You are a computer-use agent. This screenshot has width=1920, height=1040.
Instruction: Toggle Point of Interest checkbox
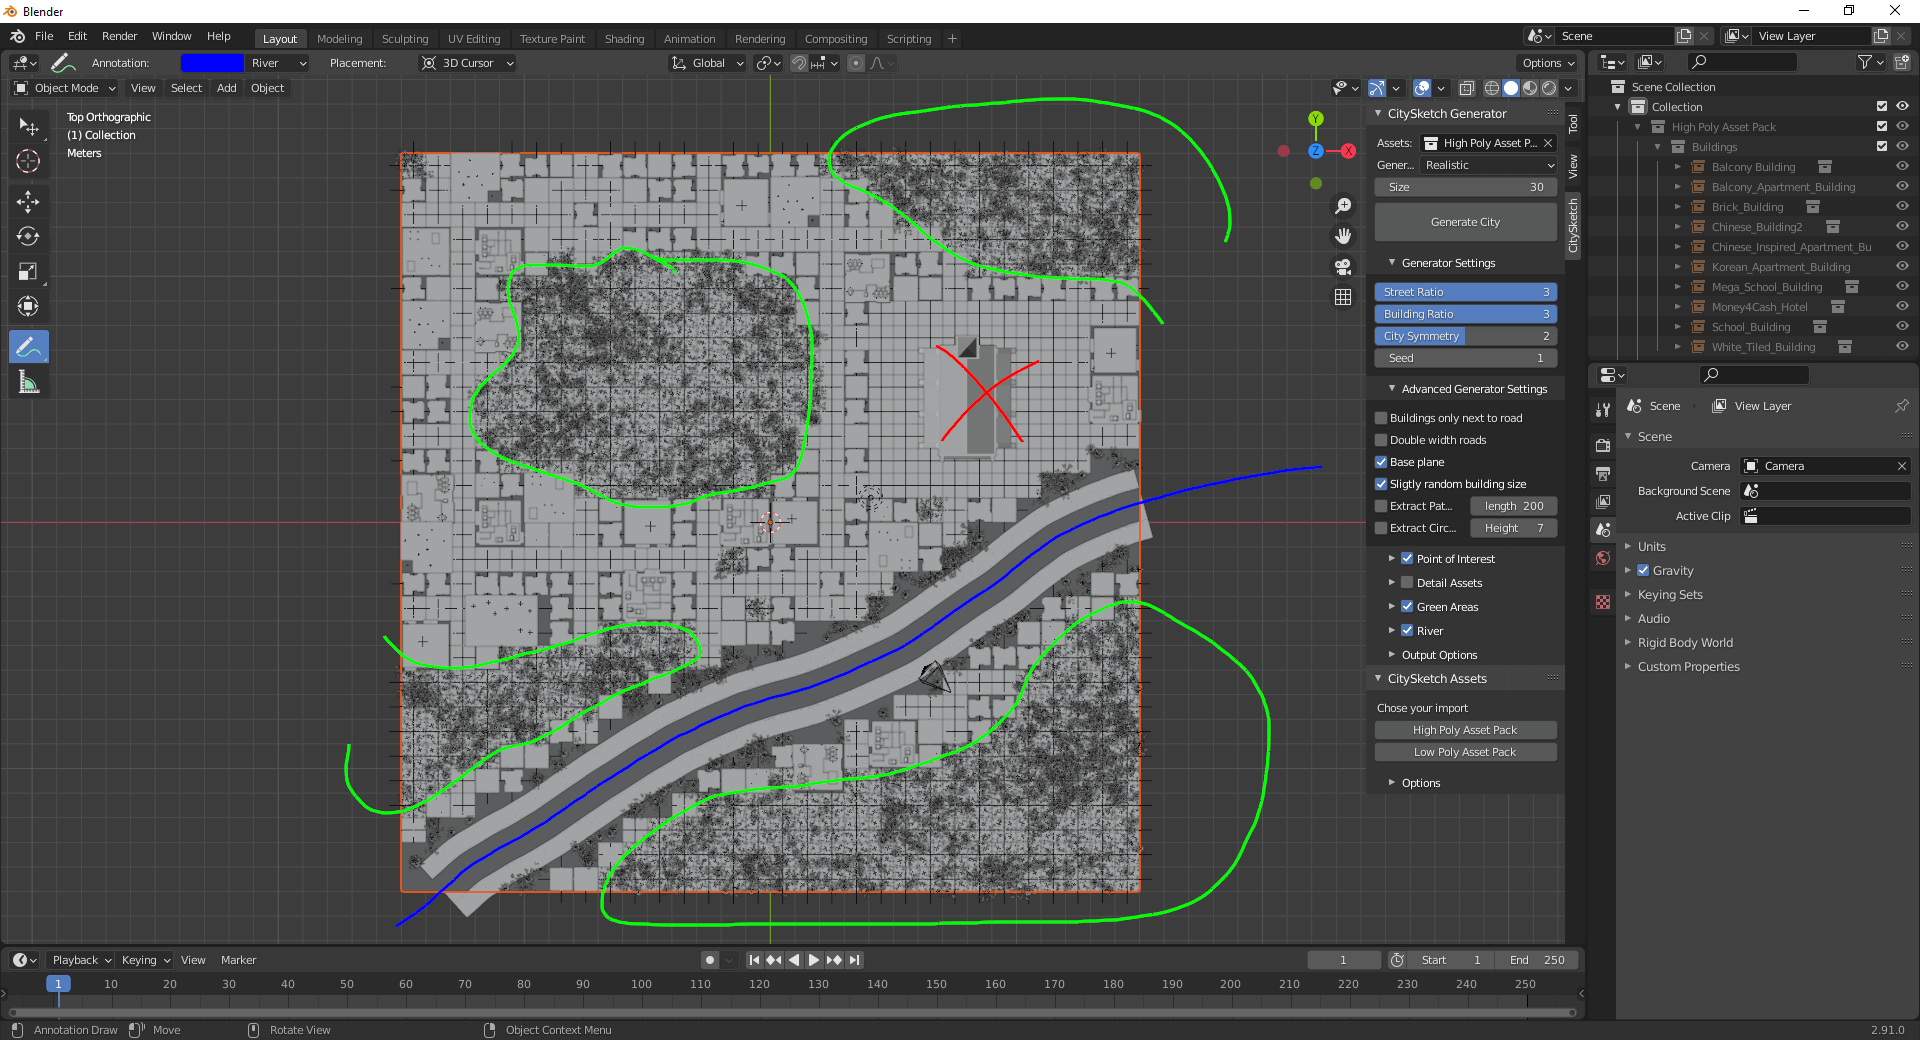(x=1407, y=559)
